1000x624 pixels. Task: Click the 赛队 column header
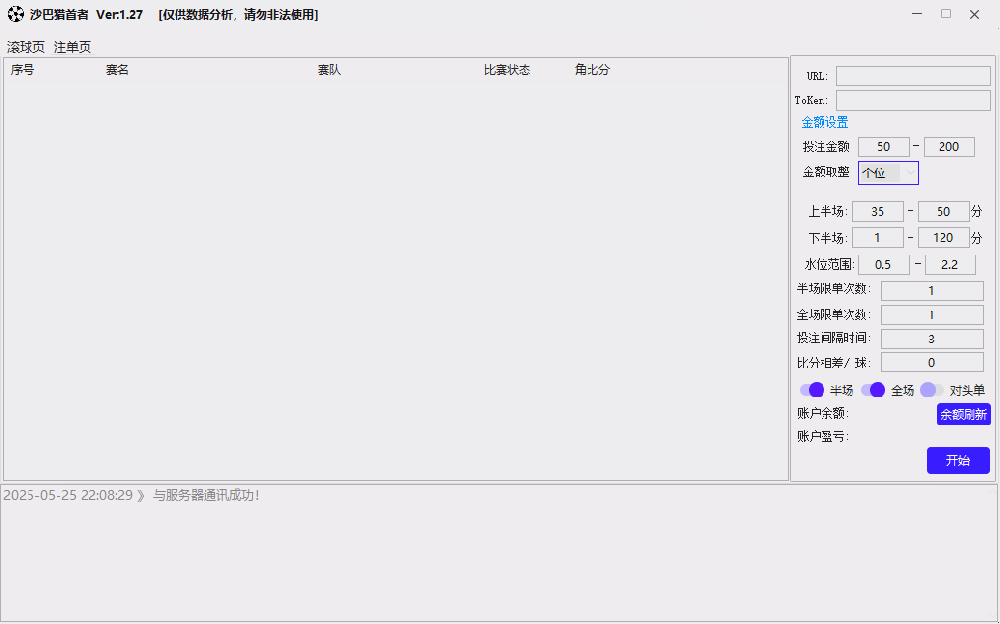[x=329, y=70]
